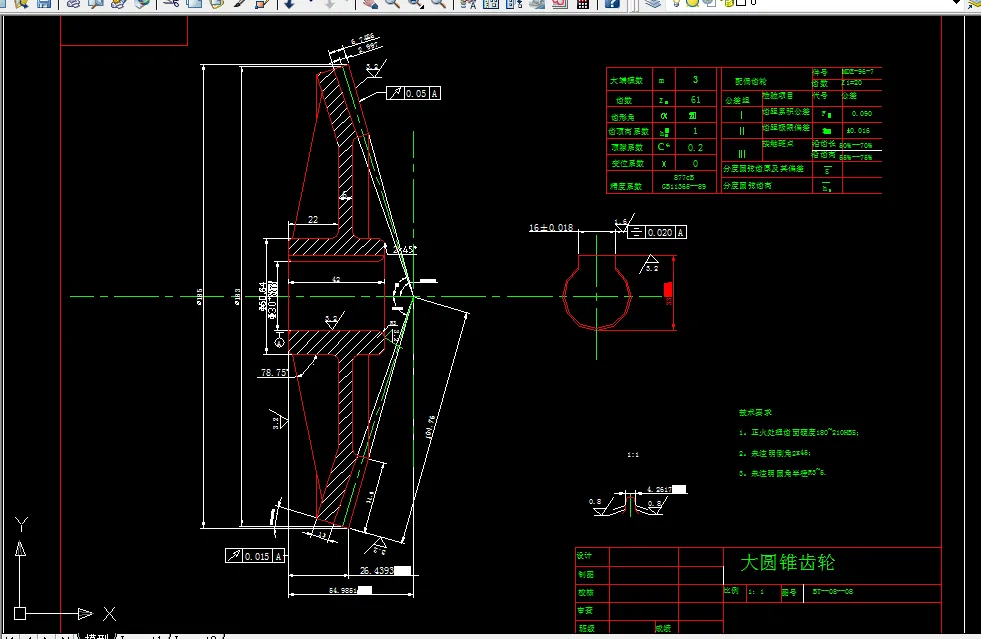Go to the next layout tab arrow
981x639 pixels.
(x=46, y=636)
